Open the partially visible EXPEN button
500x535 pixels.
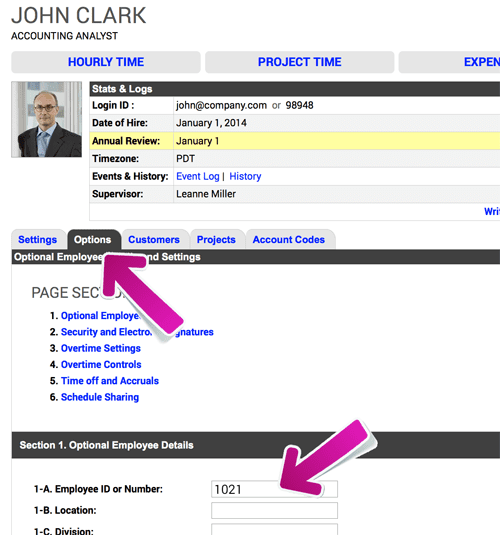pos(449,62)
